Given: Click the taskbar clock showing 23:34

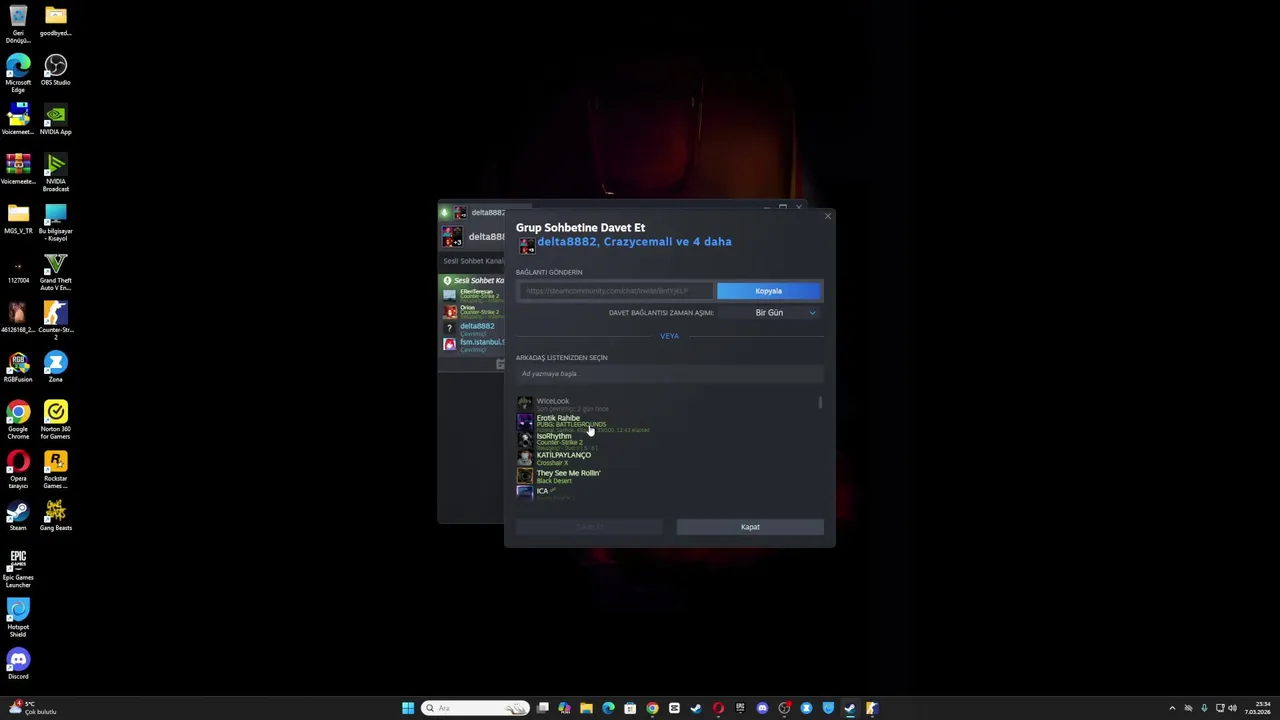Looking at the screenshot, I should point(1257,708).
